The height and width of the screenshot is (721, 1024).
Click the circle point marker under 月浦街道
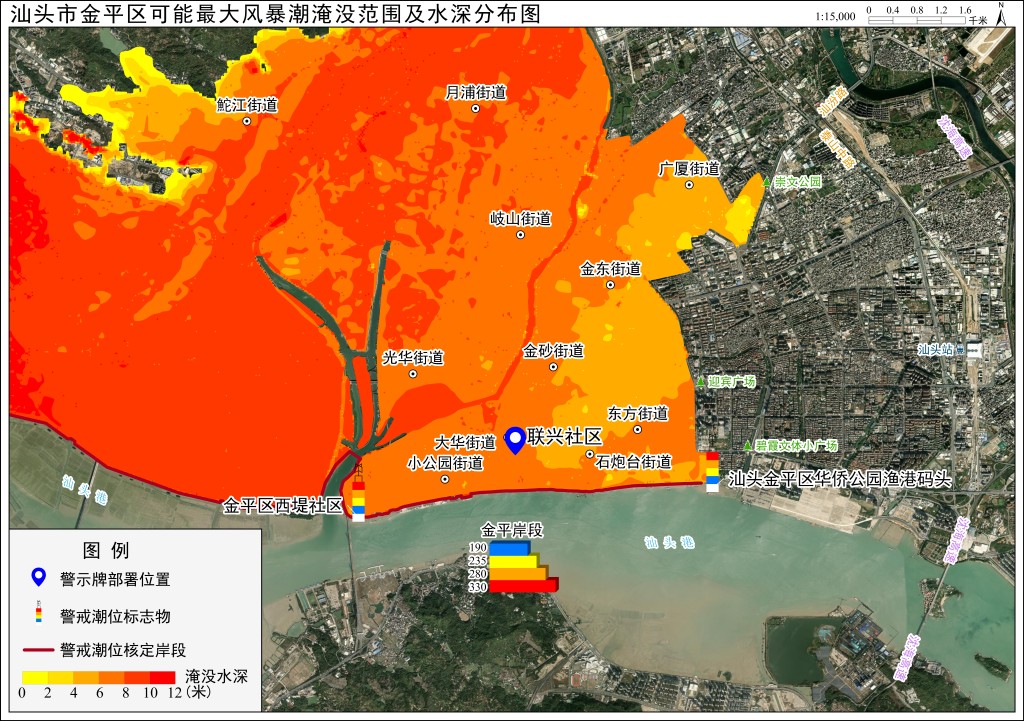coord(475,108)
